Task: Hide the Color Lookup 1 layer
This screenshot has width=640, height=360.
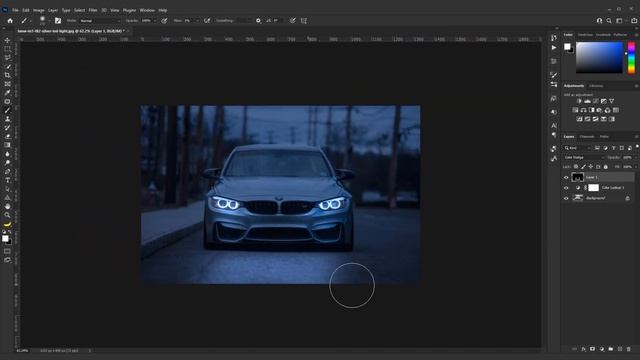Action: (566, 188)
